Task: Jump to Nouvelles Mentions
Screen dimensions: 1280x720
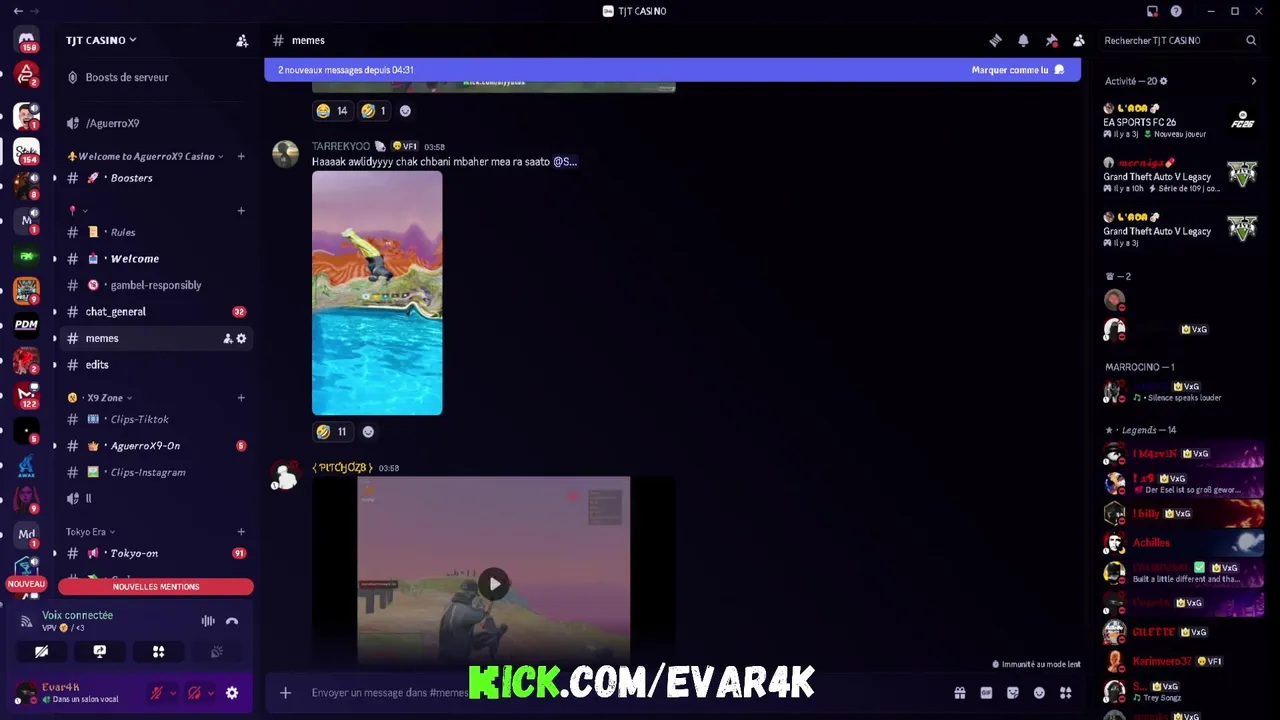Action: 156,587
